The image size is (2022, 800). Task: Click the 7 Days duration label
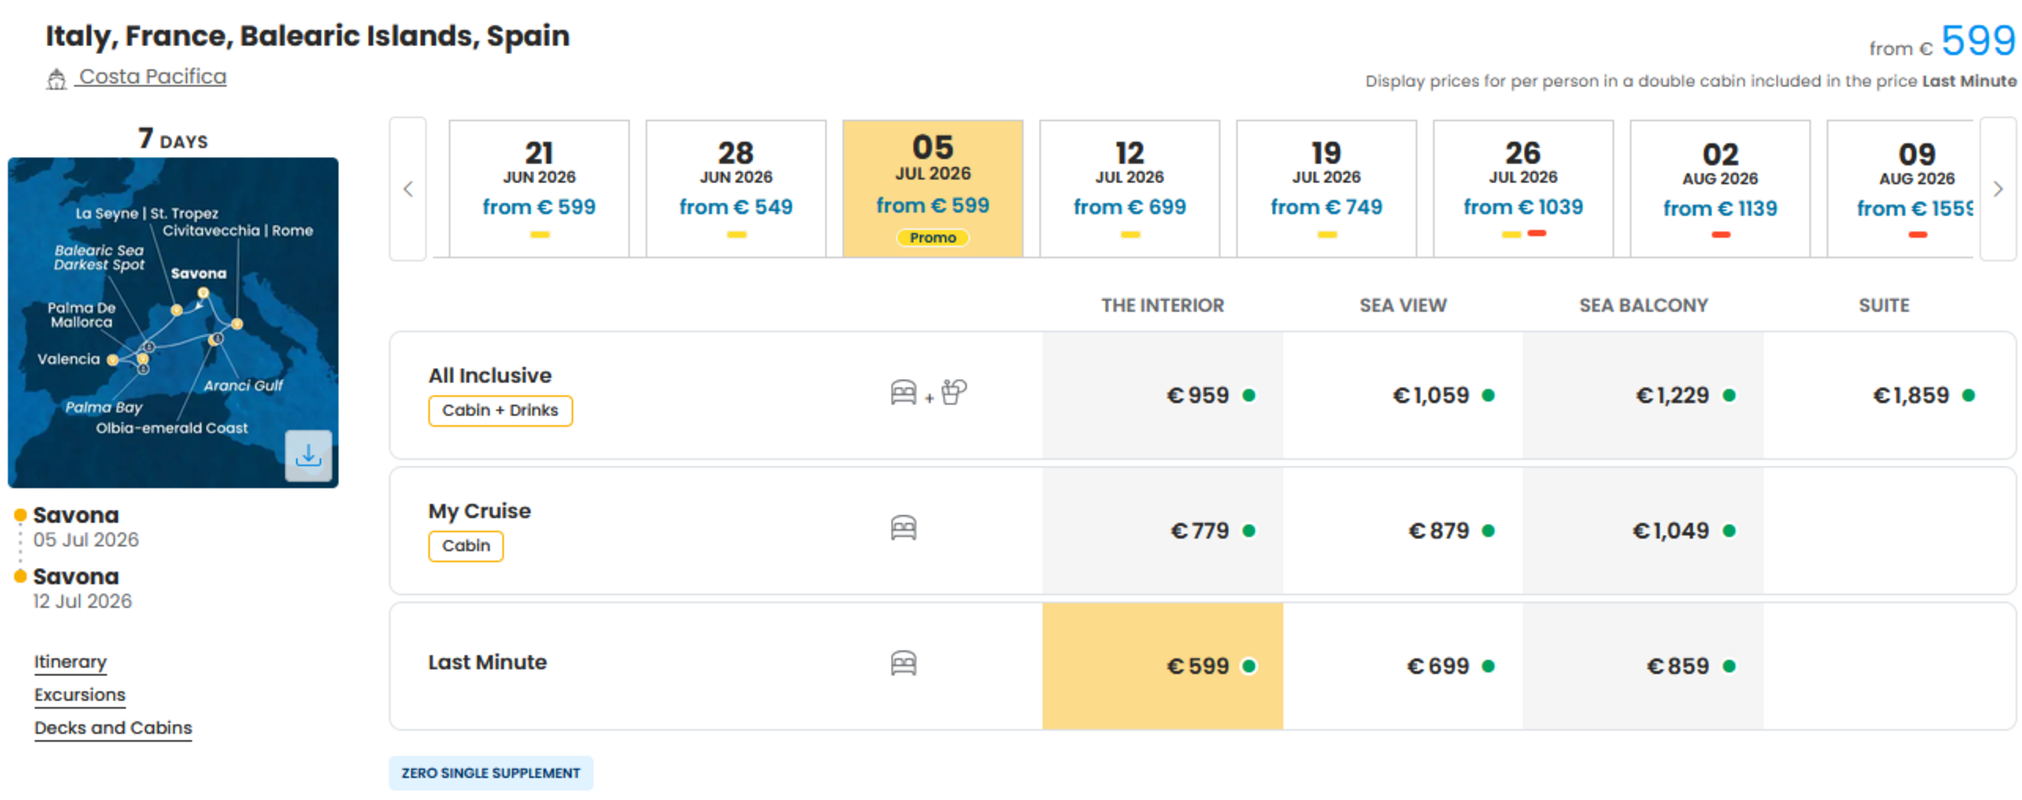tap(173, 138)
